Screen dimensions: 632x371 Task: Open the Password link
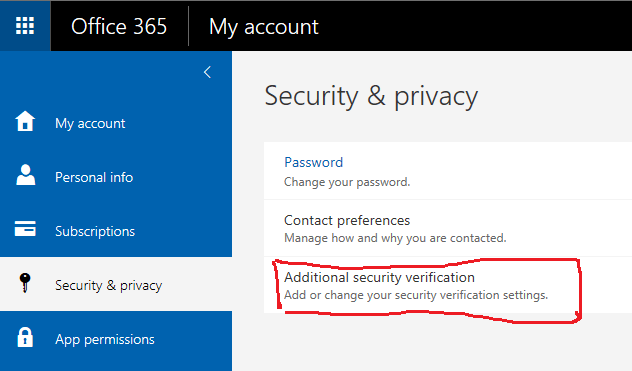(x=314, y=162)
